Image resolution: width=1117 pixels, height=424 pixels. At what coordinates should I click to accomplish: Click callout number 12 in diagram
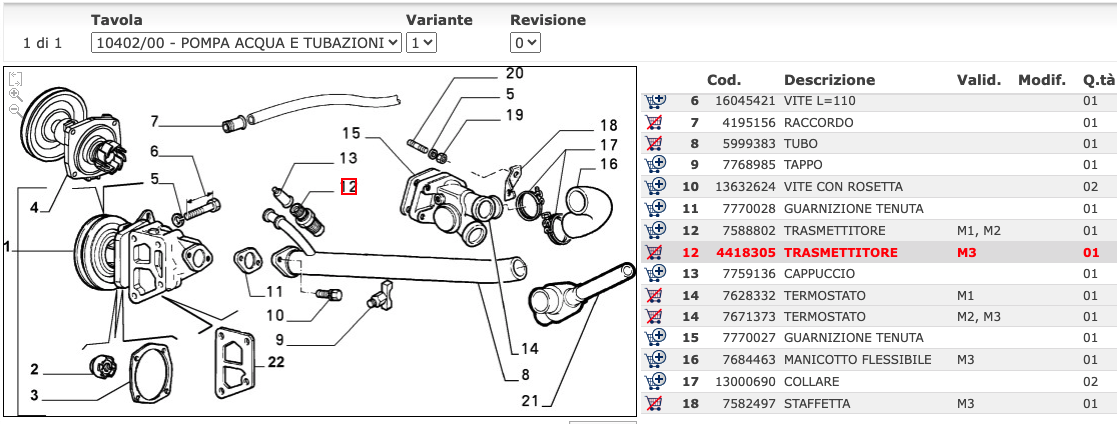click(x=349, y=186)
